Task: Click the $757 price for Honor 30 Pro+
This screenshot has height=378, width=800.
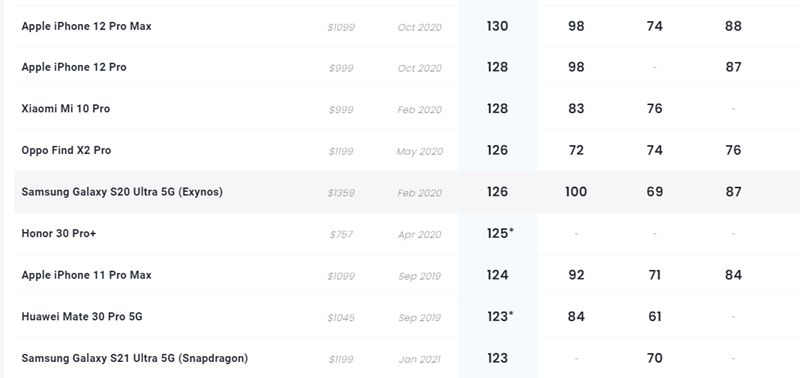Action: tap(341, 235)
